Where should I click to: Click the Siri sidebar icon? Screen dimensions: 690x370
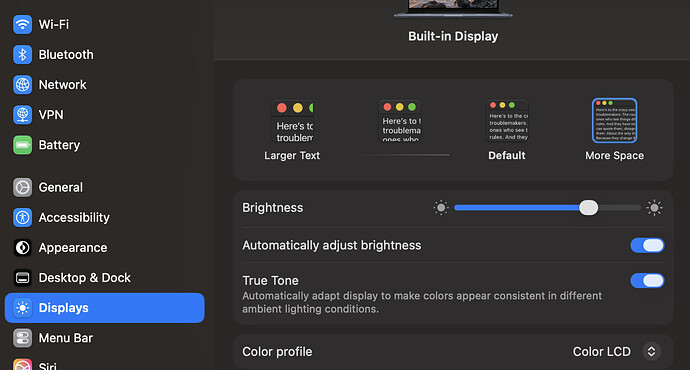[22, 364]
